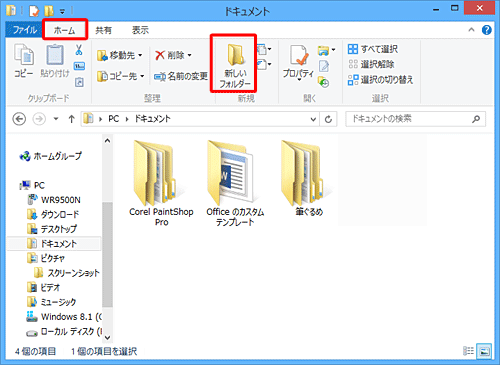Open the ファイル tab
This screenshot has width=500, height=365.
pyautogui.click(x=23, y=30)
